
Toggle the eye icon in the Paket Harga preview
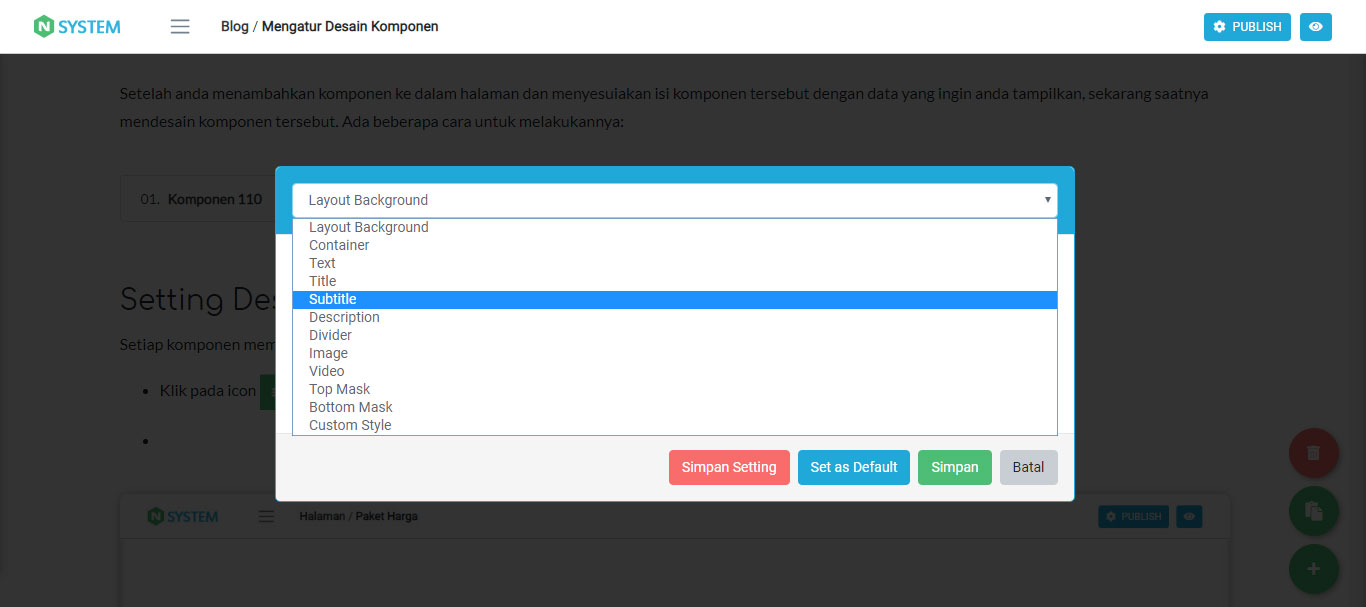(1189, 516)
